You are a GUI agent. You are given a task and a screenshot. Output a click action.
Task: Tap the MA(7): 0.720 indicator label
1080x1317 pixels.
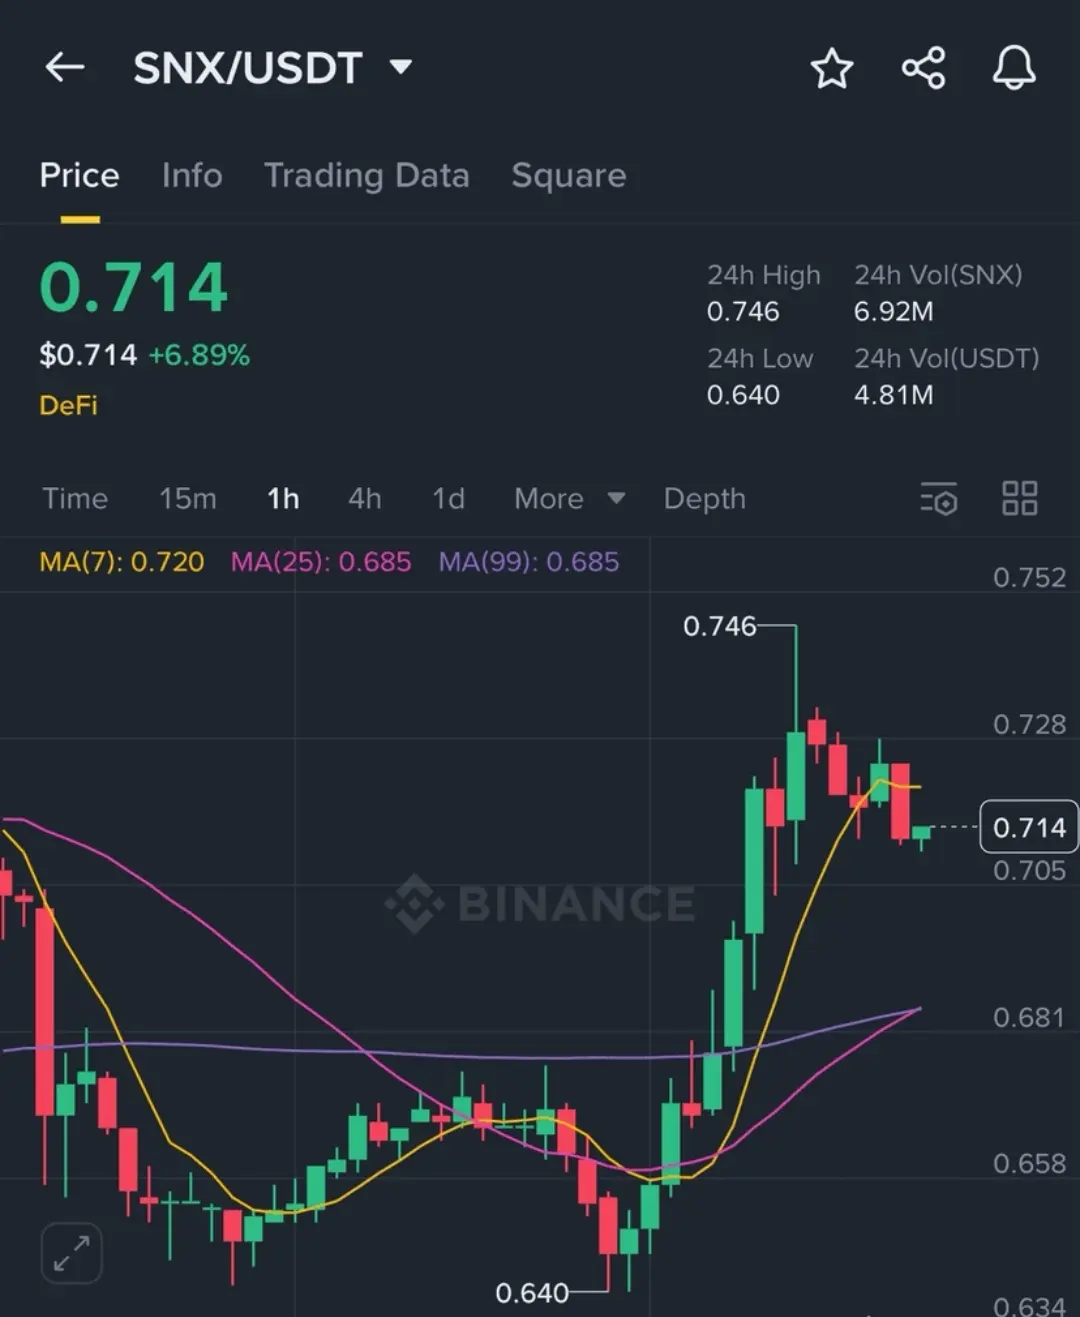122,562
